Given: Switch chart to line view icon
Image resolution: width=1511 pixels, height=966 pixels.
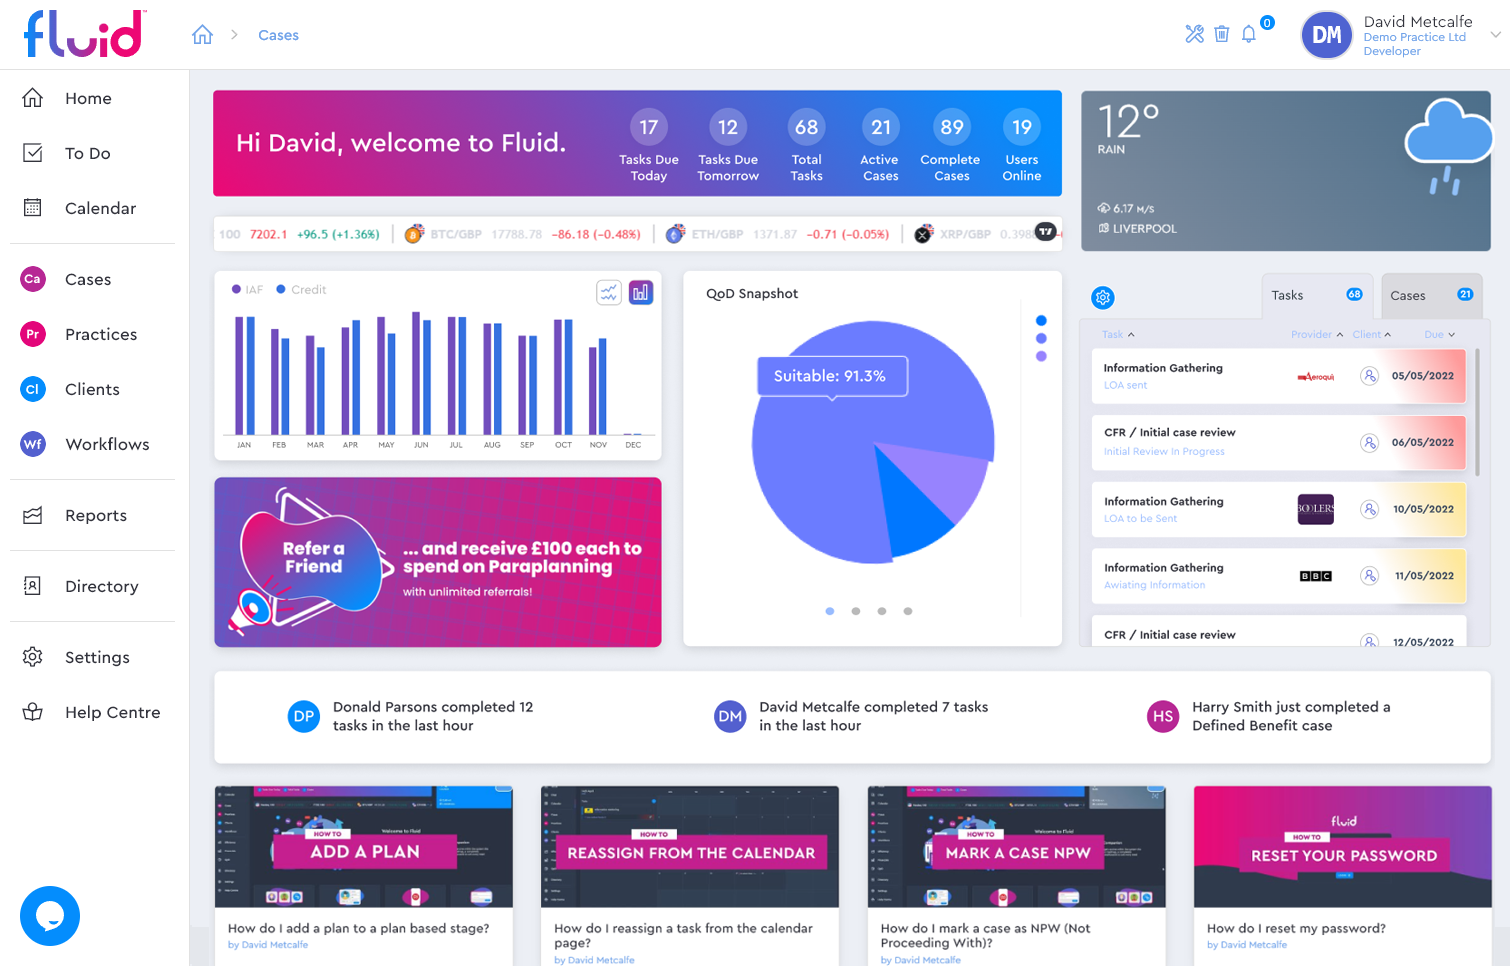Looking at the screenshot, I should 609,292.
